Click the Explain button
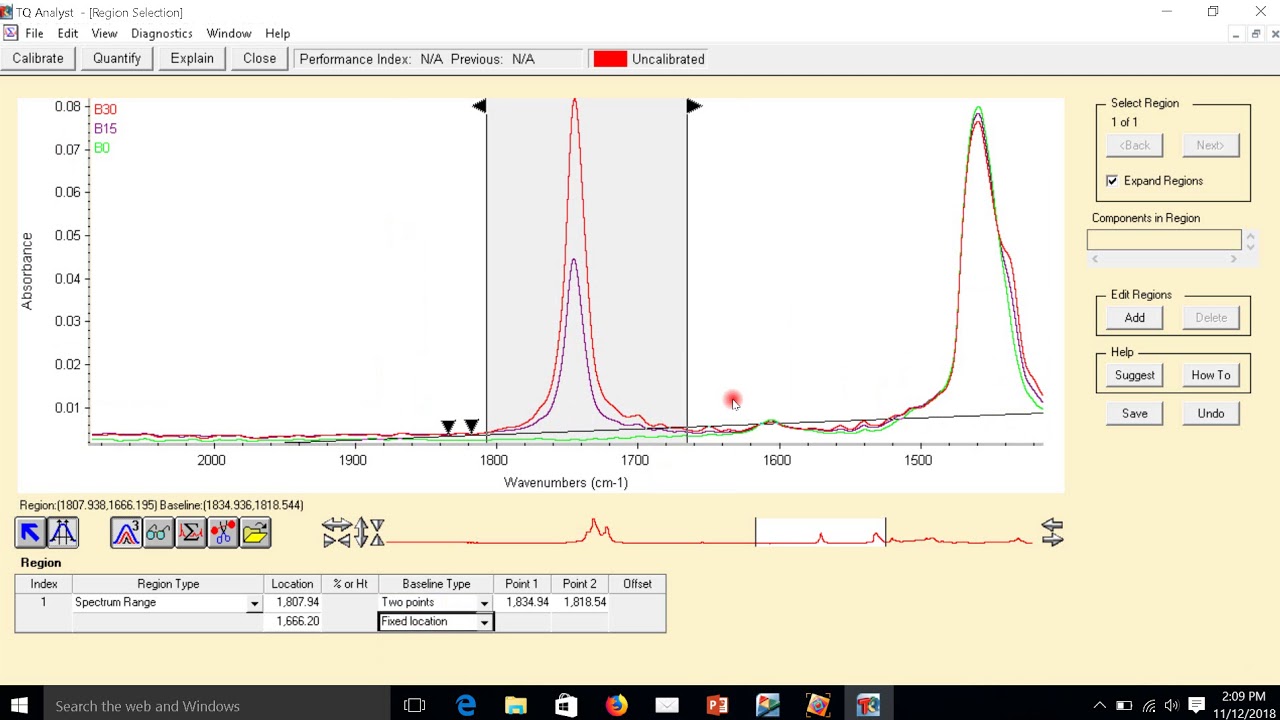Image resolution: width=1280 pixels, height=720 pixels. pos(192,59)
